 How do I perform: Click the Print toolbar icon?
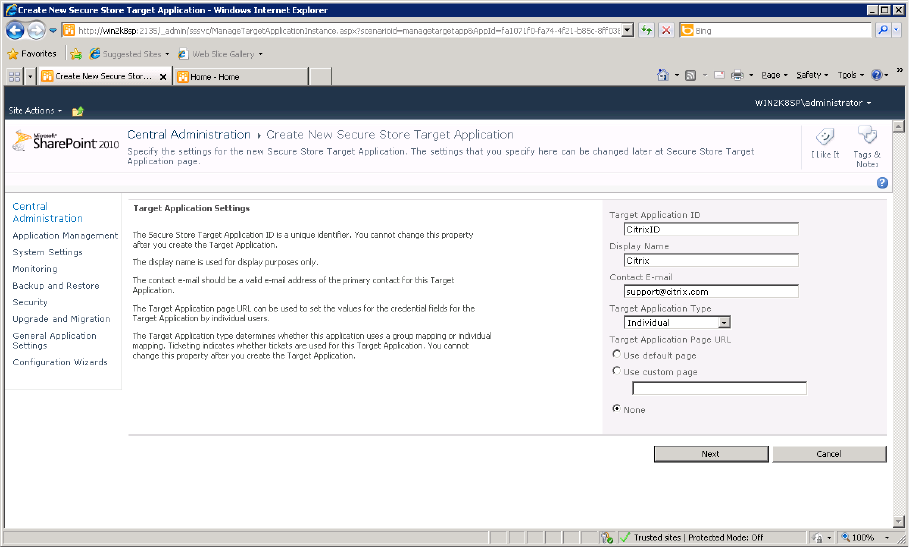coord(737,75)
